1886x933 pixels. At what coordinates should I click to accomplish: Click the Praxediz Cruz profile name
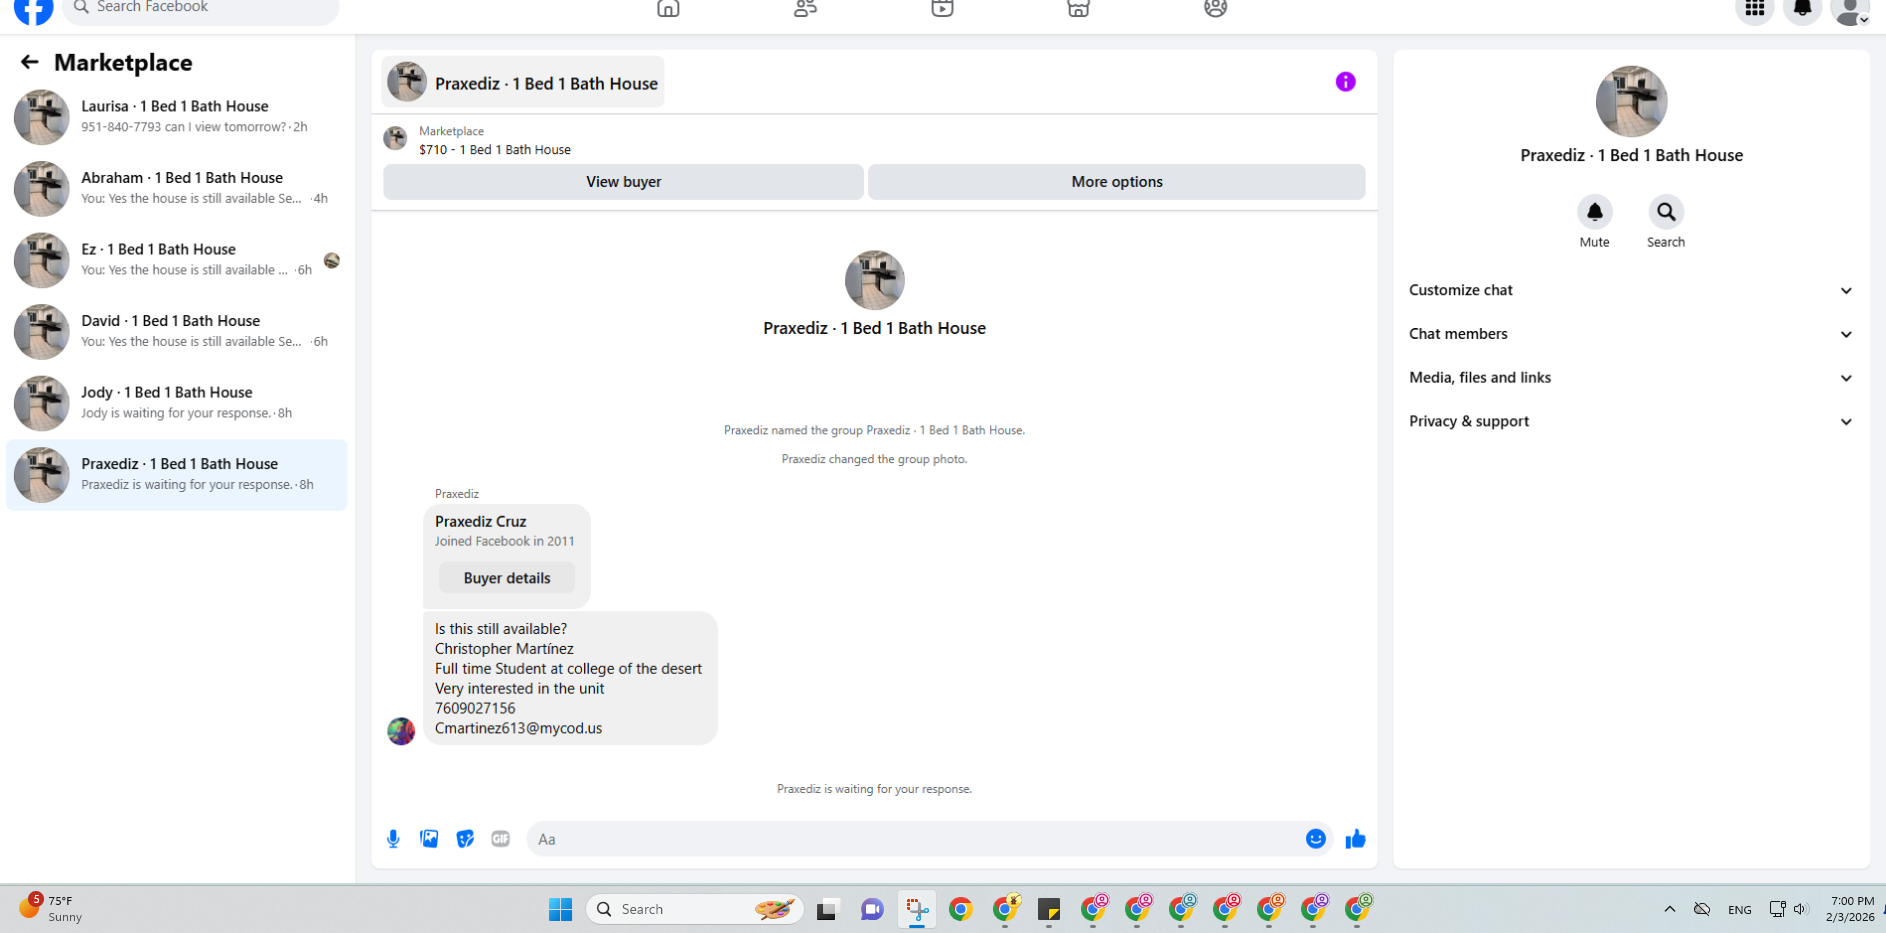[x=481, y=521]
